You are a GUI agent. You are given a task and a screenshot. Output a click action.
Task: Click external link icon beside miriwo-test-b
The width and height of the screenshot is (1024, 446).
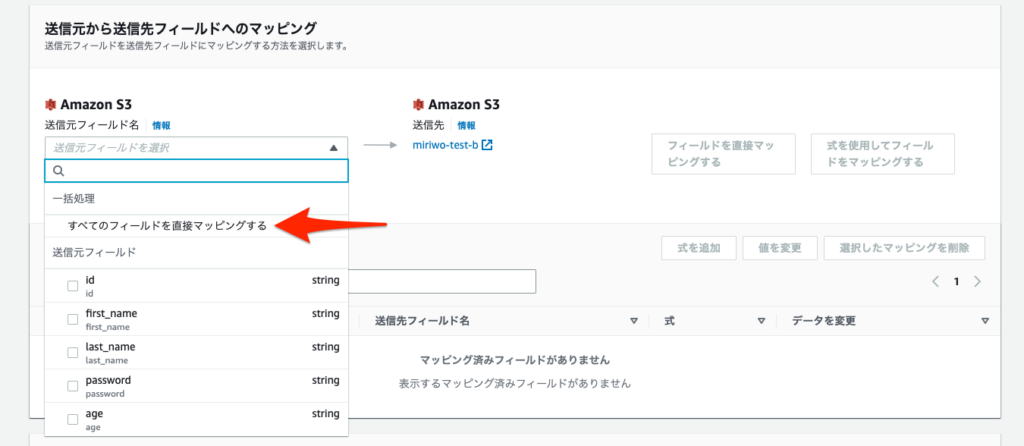pos(487,145)
